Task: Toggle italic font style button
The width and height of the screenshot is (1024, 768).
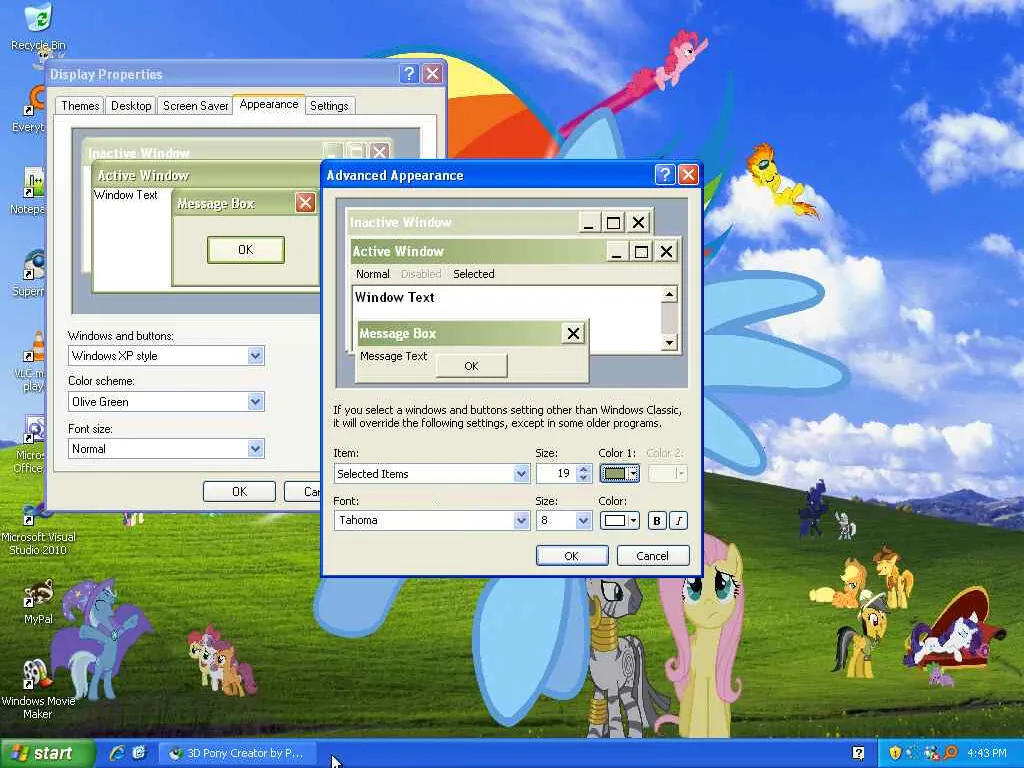Action: (679, 520)
